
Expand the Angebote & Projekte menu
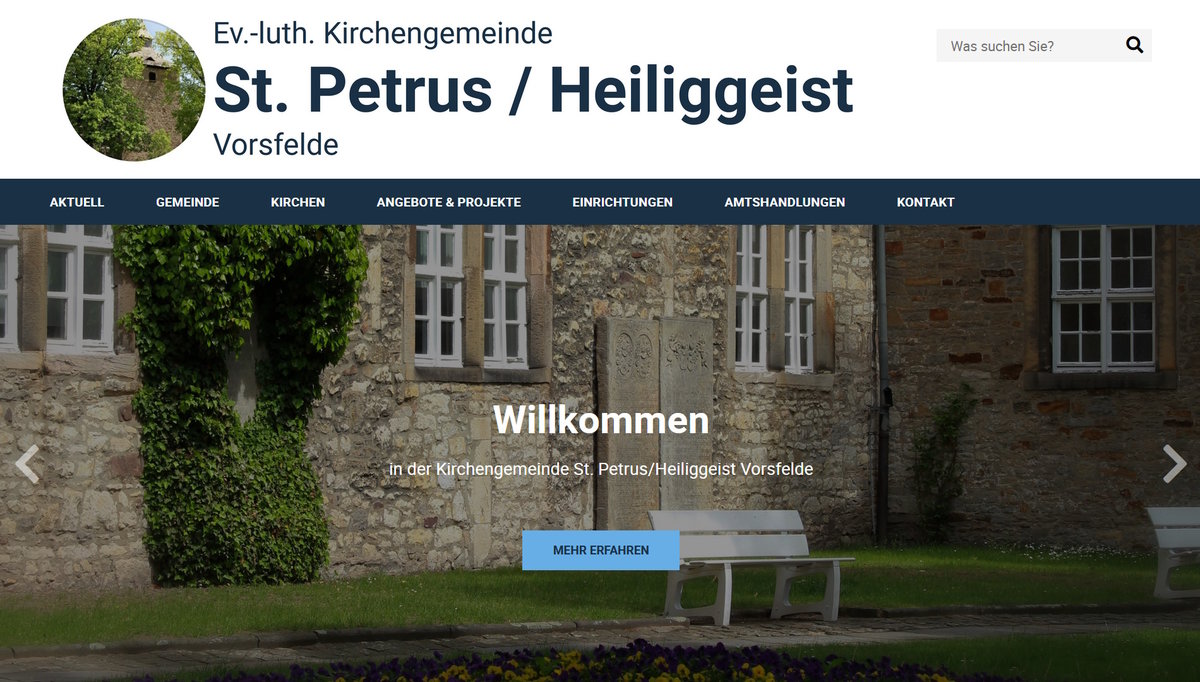point(449,202)
